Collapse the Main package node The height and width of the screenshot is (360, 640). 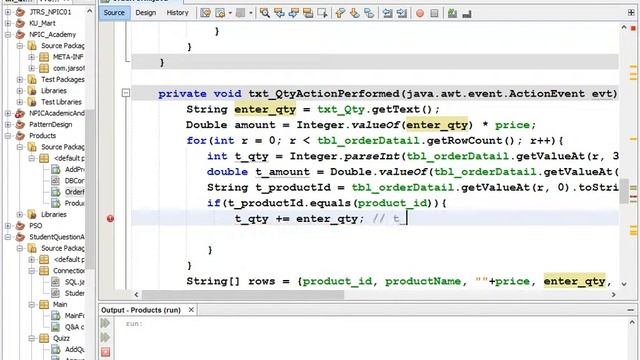click(31, 304)
